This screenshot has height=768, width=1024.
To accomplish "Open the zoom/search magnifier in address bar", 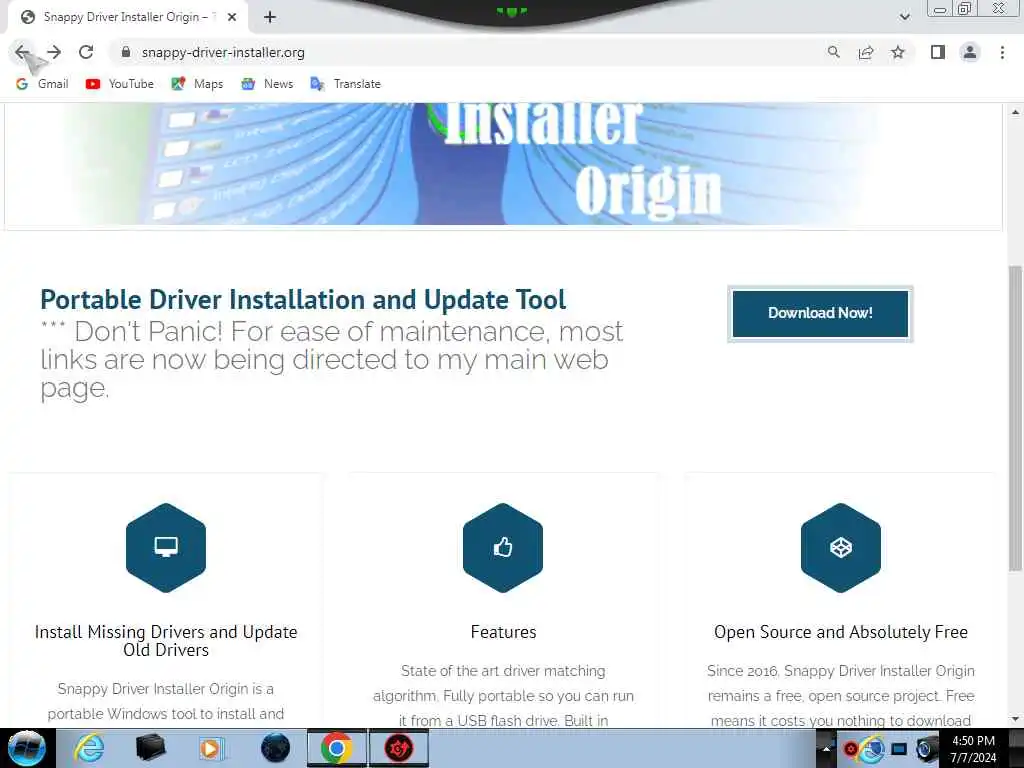I will pos(833,52).
